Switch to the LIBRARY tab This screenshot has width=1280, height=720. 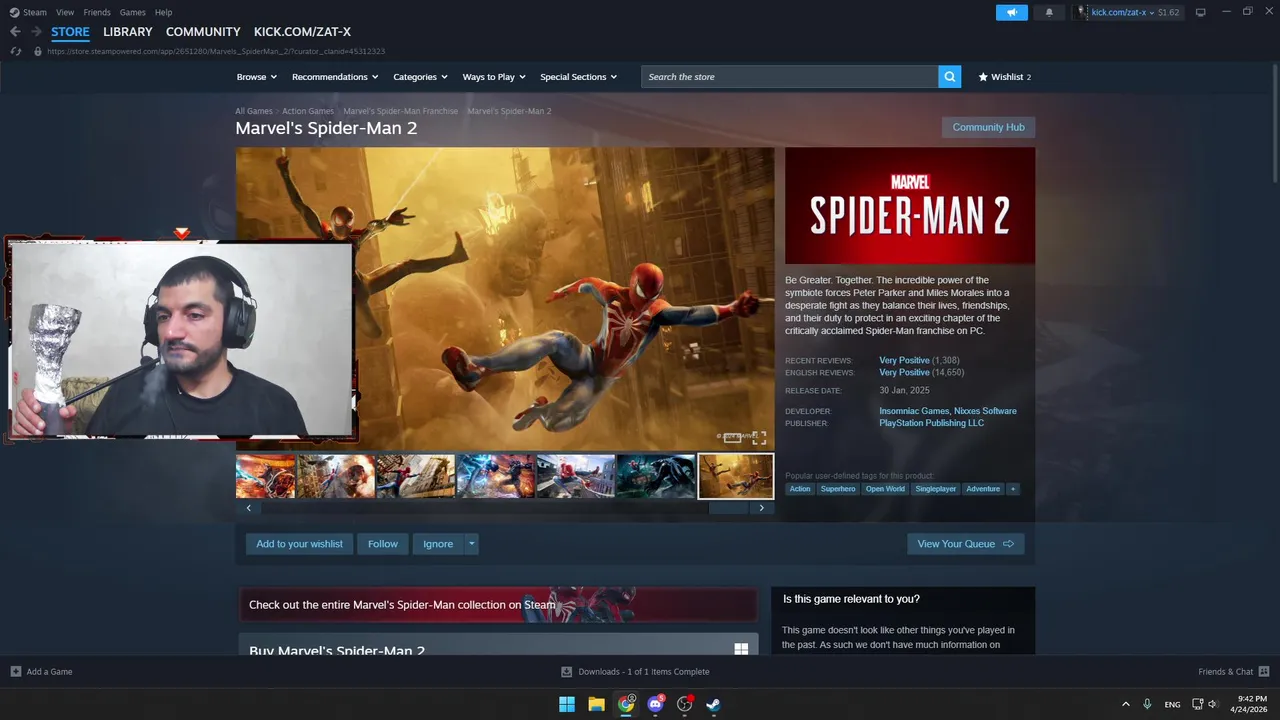(128, 32)
